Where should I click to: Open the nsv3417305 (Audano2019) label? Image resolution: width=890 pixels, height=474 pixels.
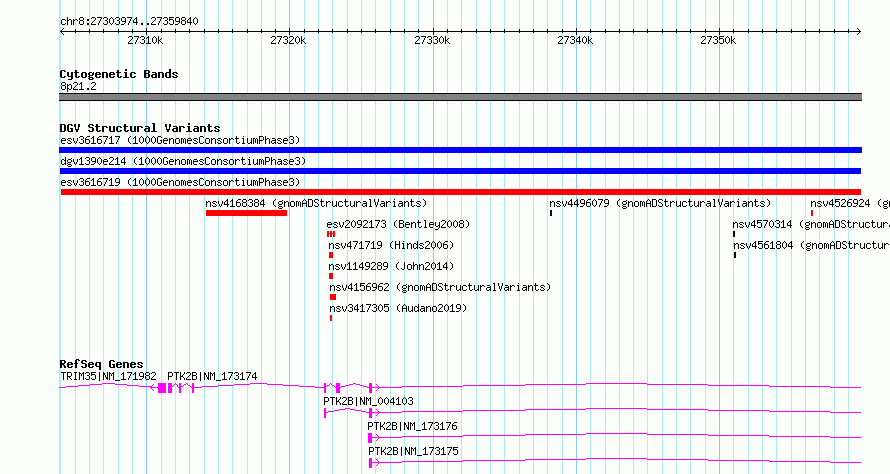pos(398,308)
